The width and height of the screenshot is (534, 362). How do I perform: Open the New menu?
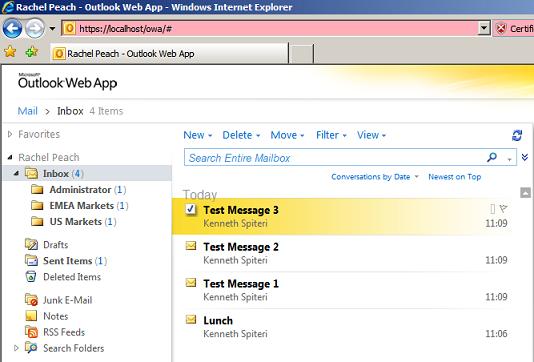tap(198, 135)
